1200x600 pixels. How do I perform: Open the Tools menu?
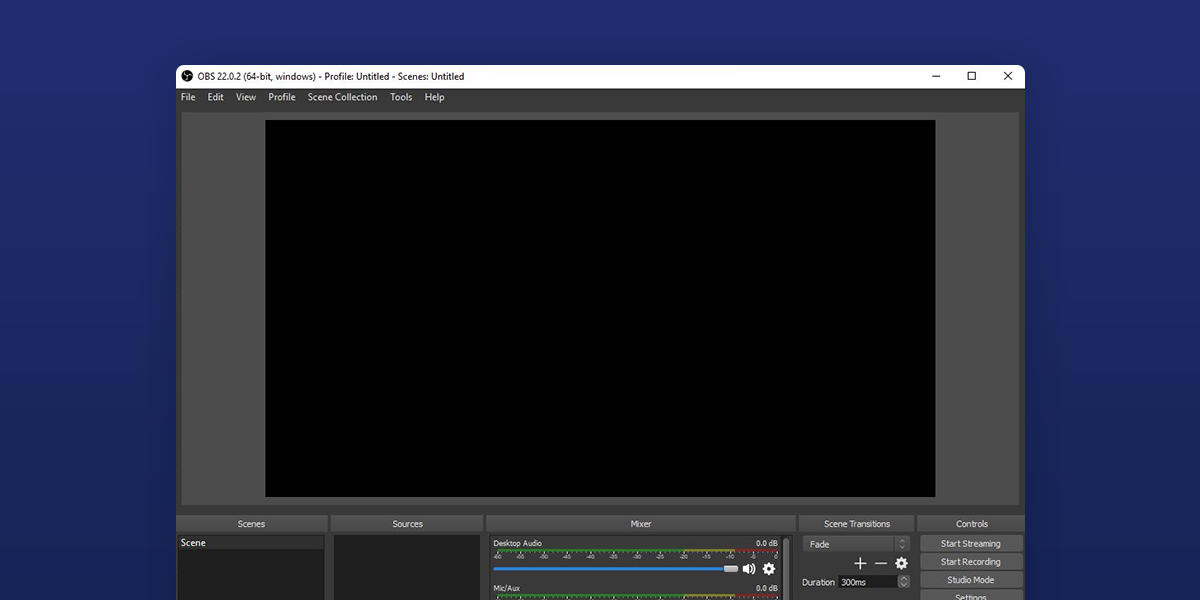[401, 97]
